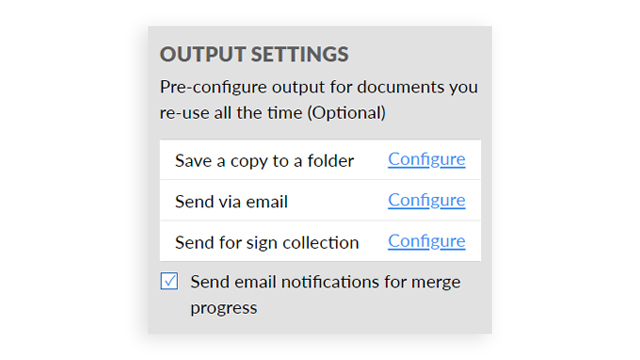Screen dimensions: 640x360
Task: Click the word 'OUTPUT' in the panel title
Action: coord(203,54)
